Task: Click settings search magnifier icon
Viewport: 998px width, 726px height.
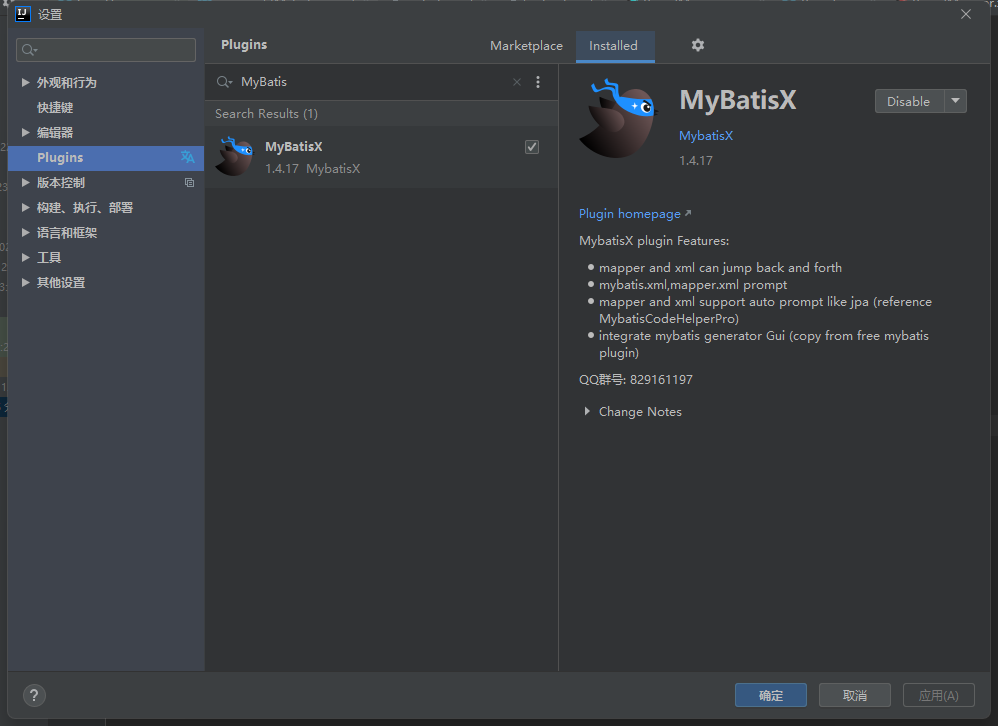Action: point(29,50)
